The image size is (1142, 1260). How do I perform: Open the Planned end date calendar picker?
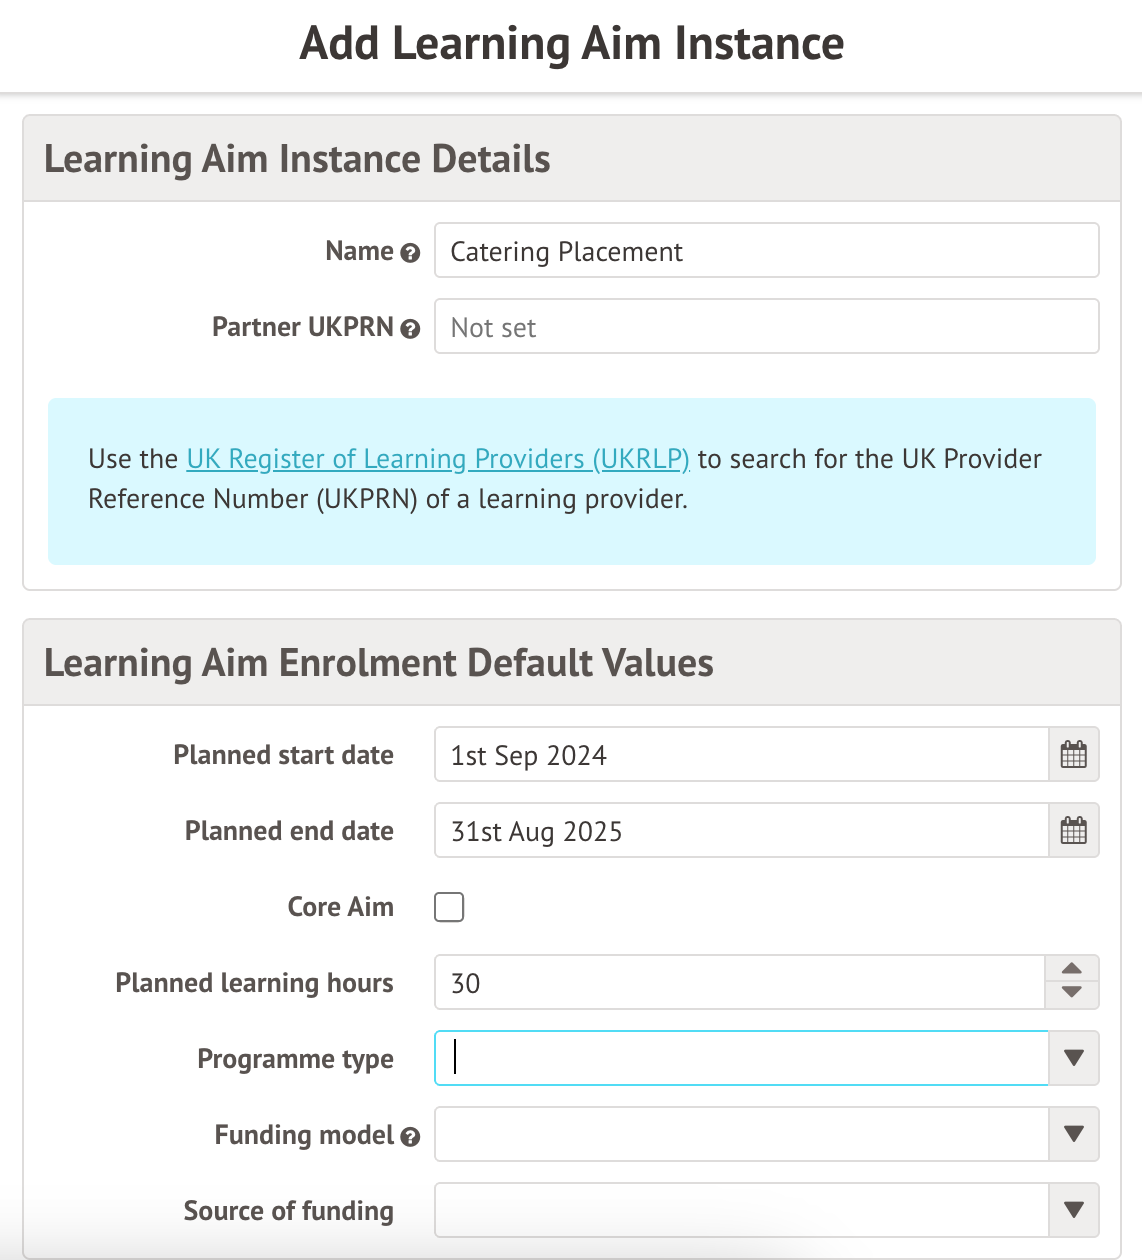1073,831
